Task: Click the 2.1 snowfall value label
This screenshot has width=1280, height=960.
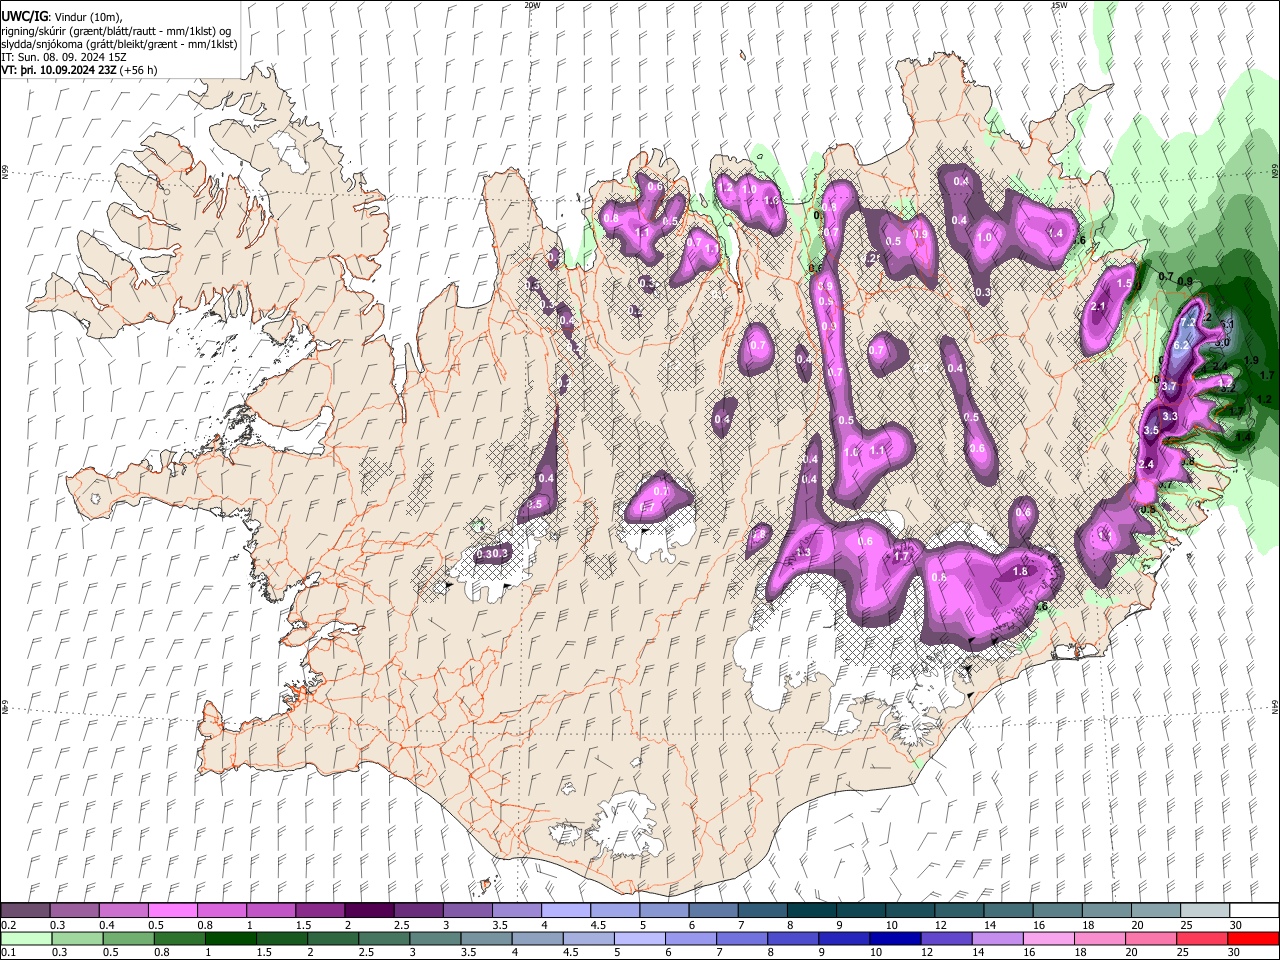Action: (1097, 307)
